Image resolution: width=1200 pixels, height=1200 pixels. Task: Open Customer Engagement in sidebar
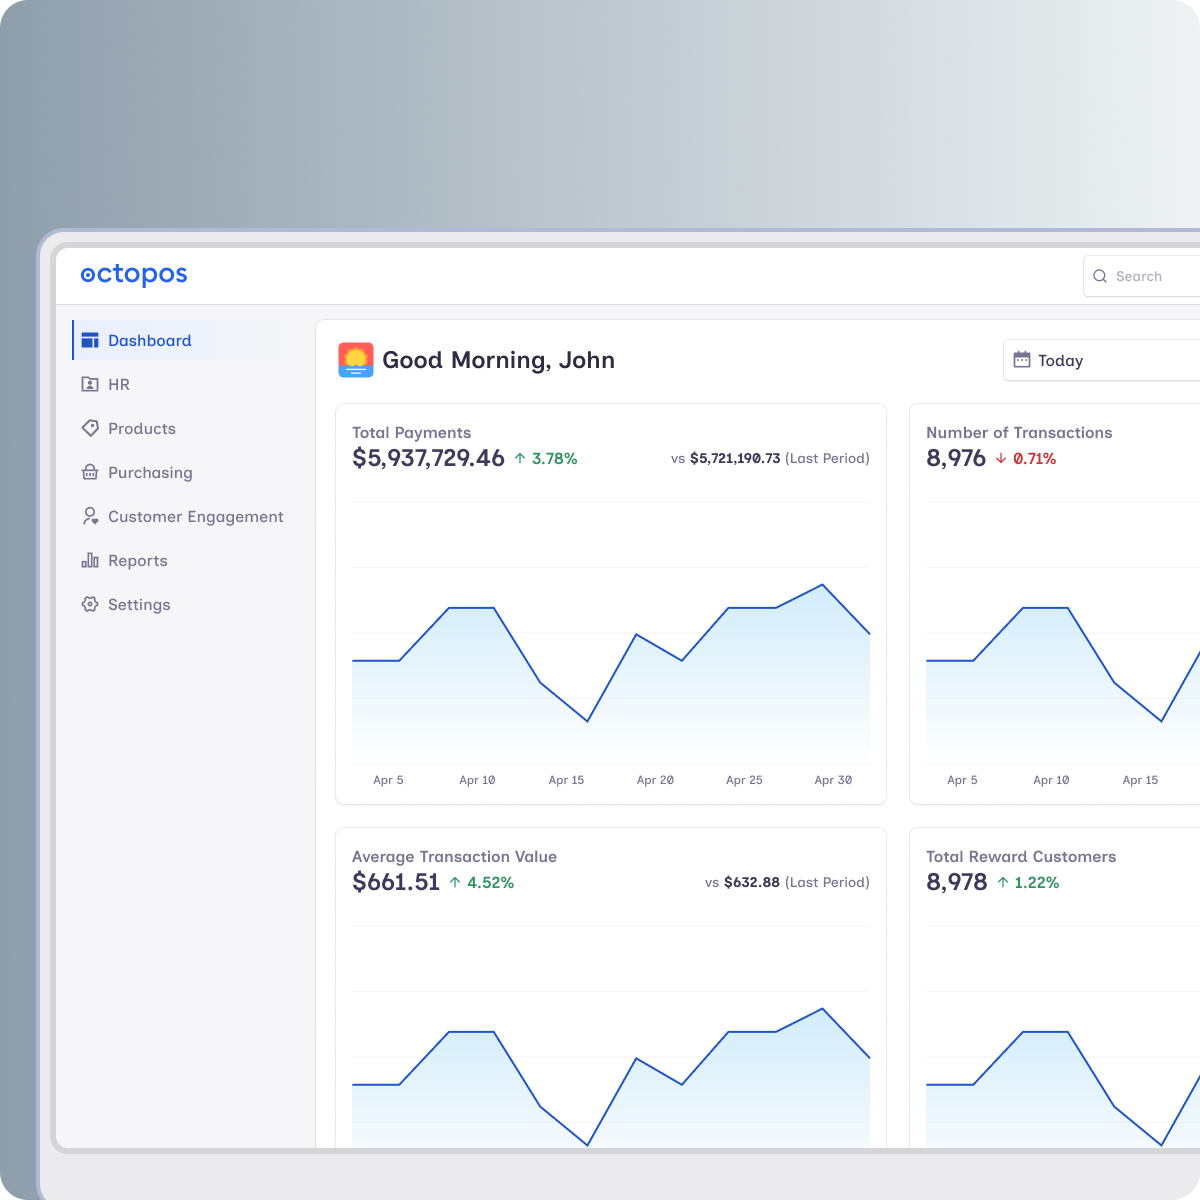(x=178, y=516)
